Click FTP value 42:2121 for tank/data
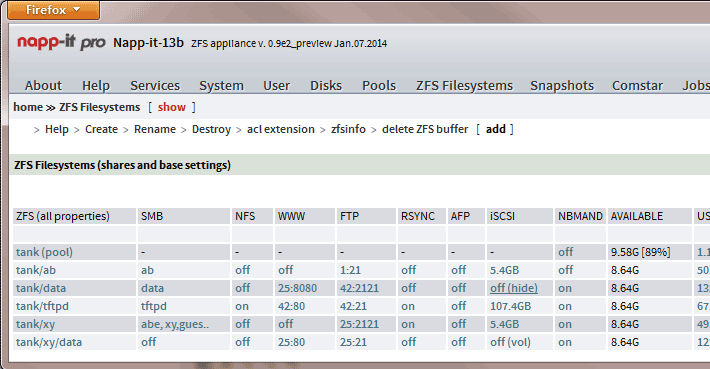Image resolution: width=710 pixels, height=369 pixels. click(x=360, y=288)
